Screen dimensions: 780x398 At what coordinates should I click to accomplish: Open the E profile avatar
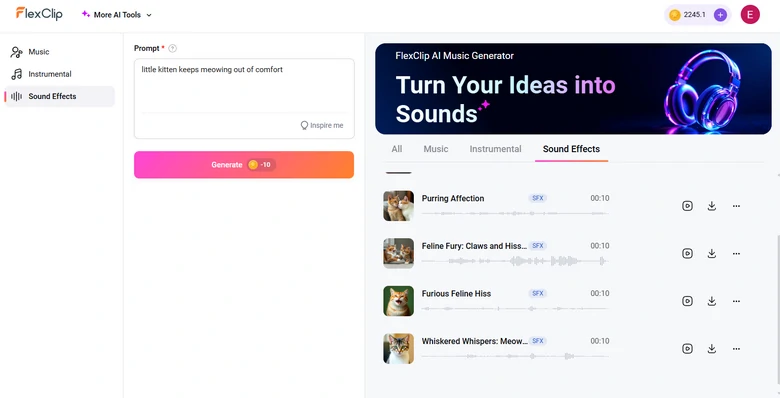(750, 14)
